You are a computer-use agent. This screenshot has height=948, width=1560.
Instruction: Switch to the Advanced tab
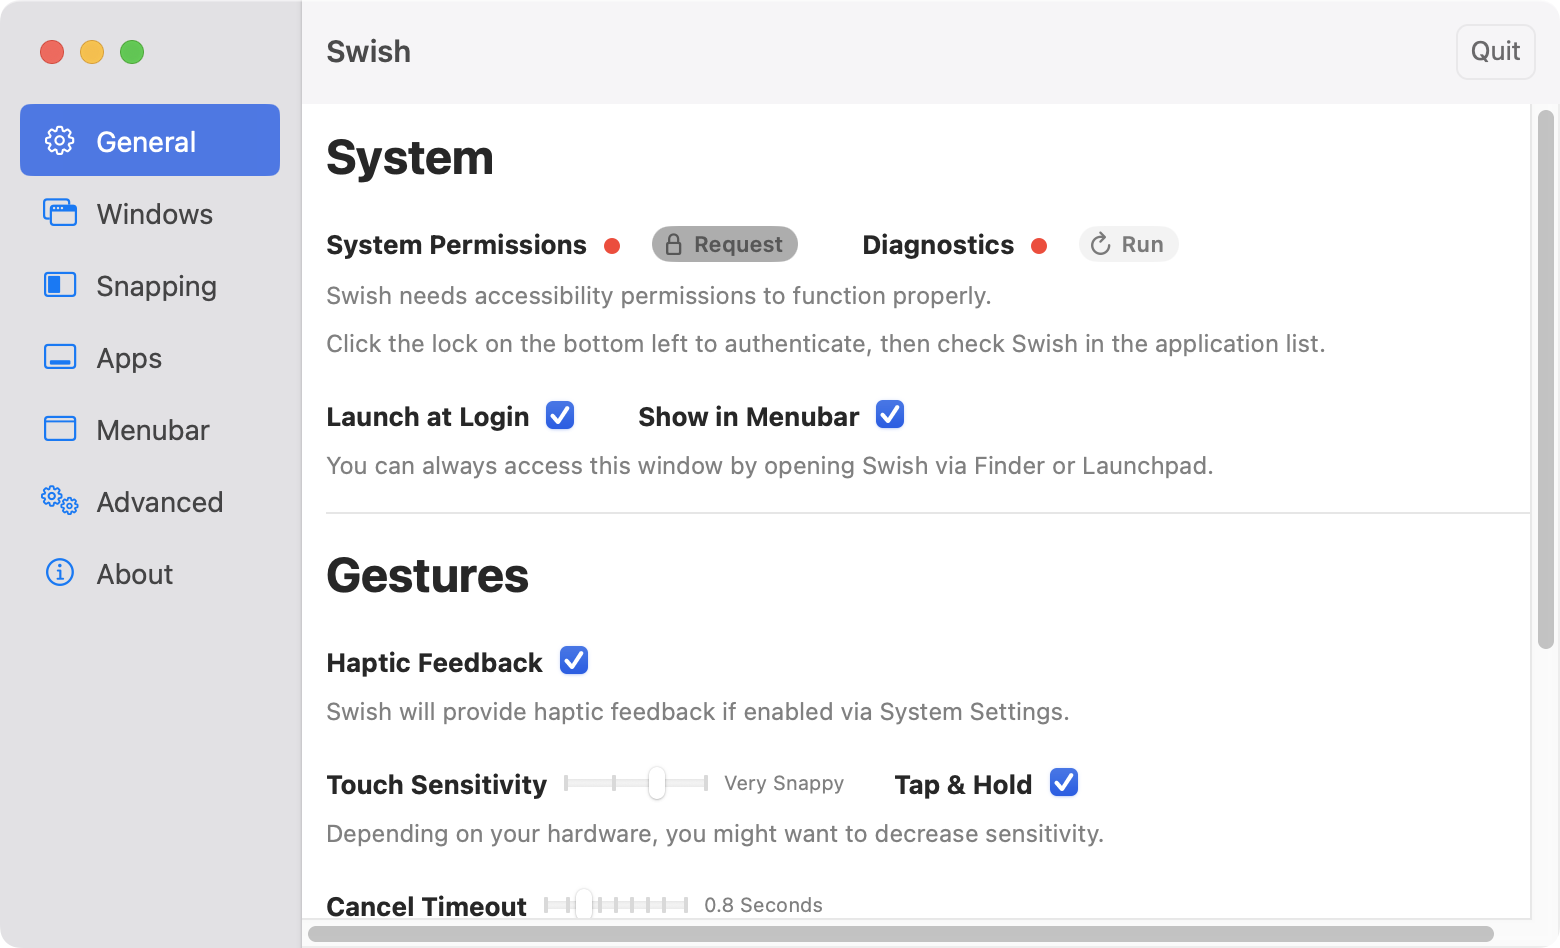tap(159, 502)
